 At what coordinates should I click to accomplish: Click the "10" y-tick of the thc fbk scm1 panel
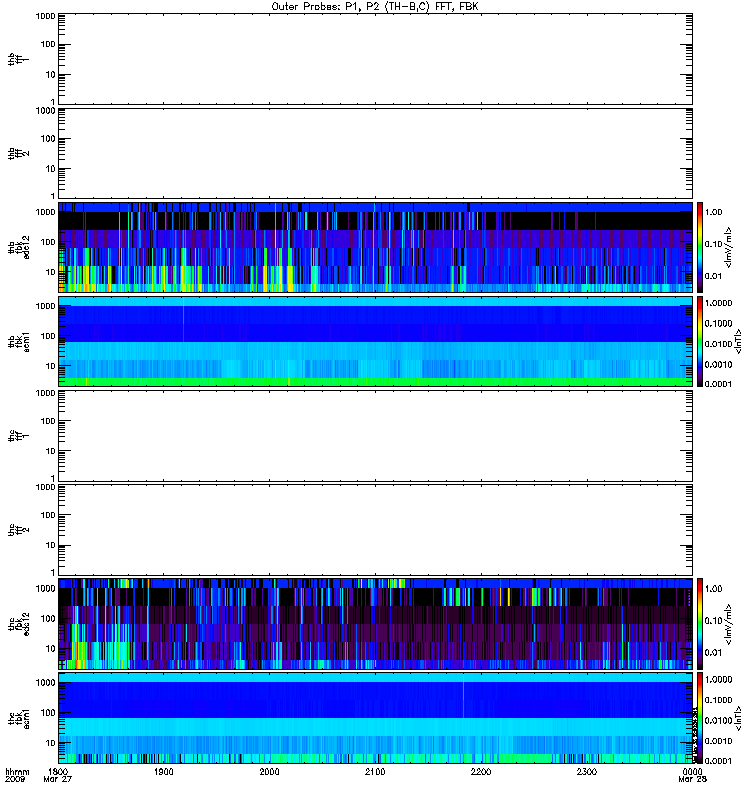click(51, 743)
